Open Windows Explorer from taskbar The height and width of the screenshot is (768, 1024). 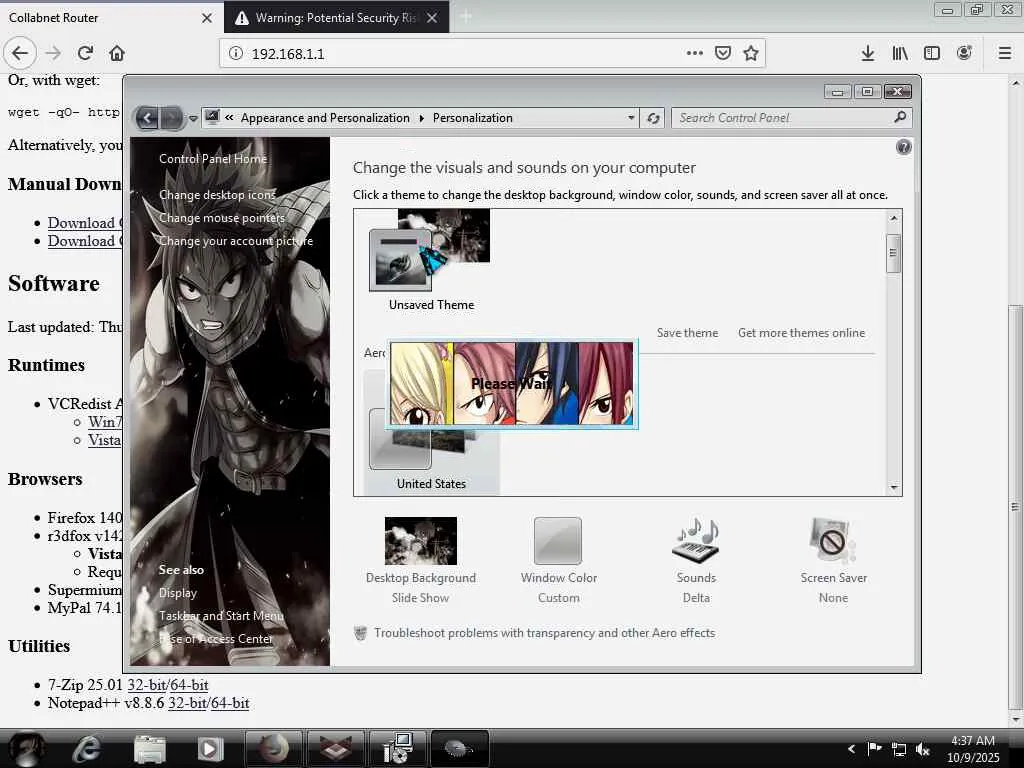pyautogui.click(x=149, y=749)
